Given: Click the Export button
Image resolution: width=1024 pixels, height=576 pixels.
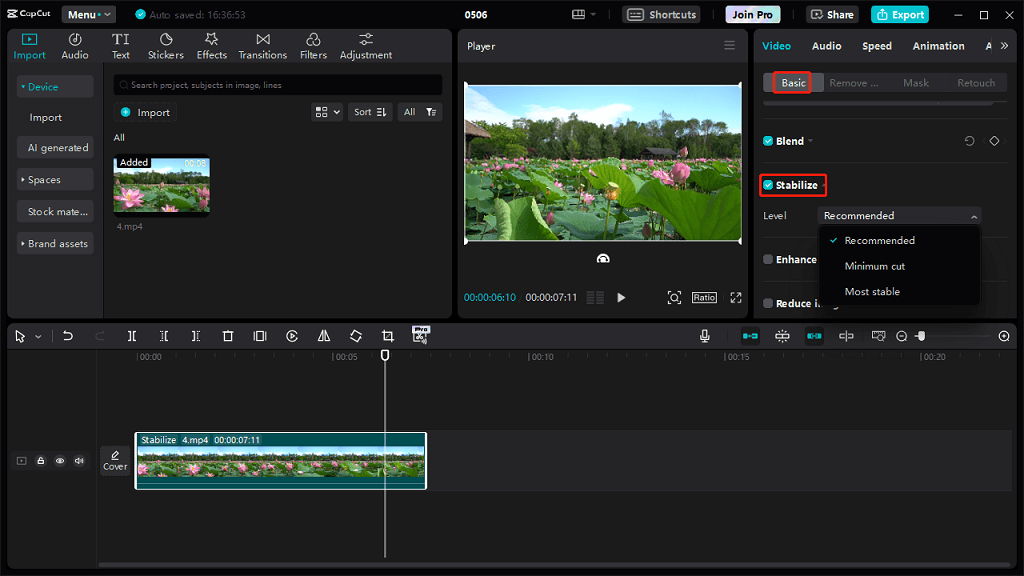Looking at the screenshot, I should [900, 14].
